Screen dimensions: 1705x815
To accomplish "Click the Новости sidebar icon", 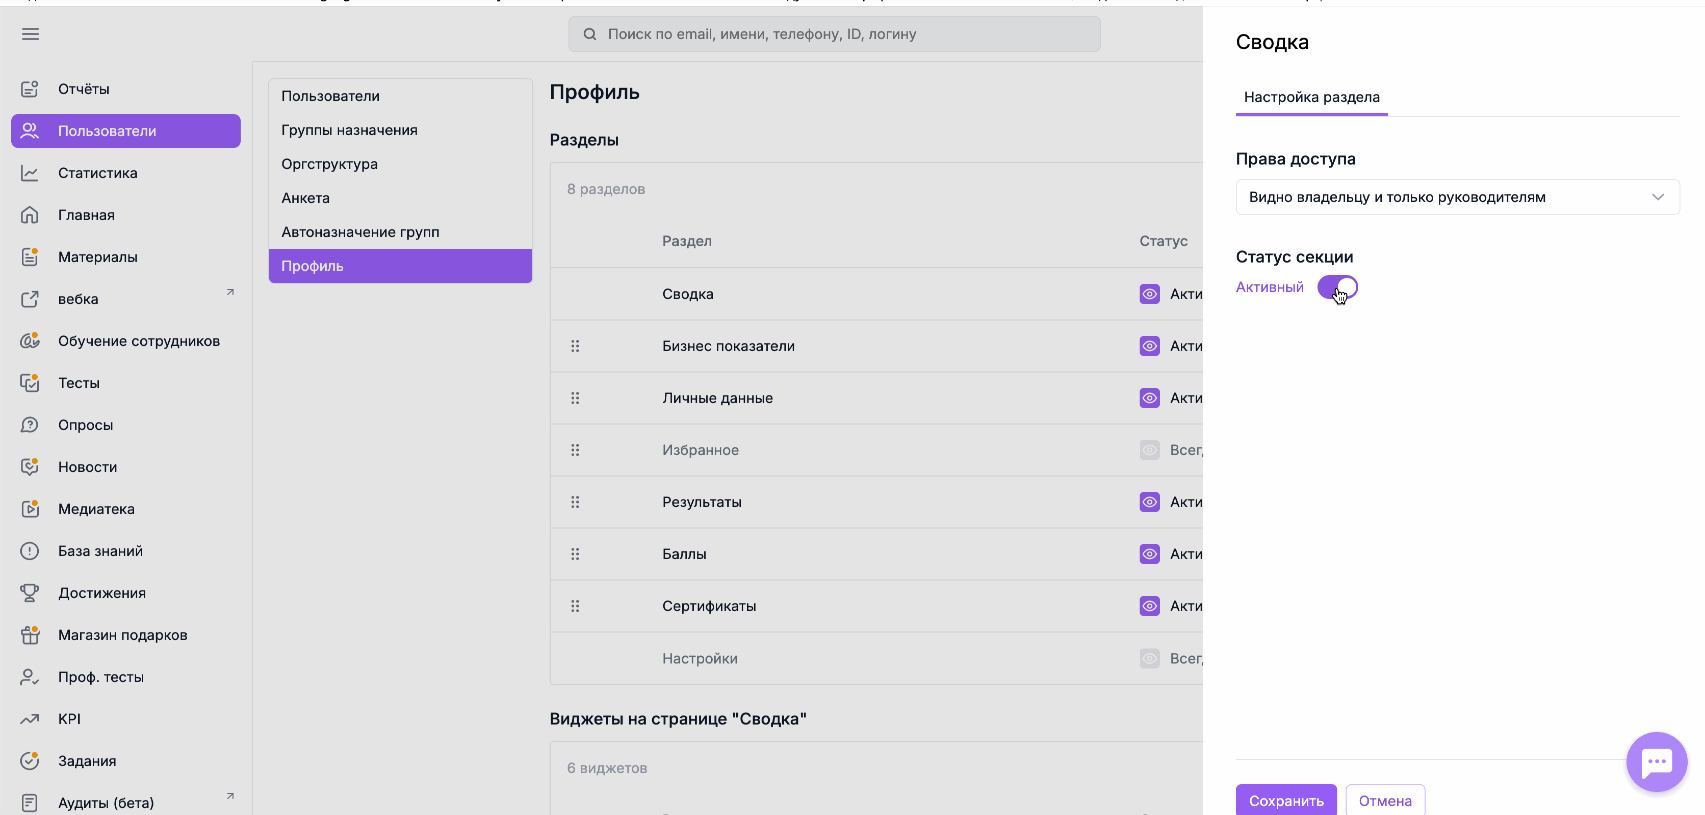I will pos(30,467).
